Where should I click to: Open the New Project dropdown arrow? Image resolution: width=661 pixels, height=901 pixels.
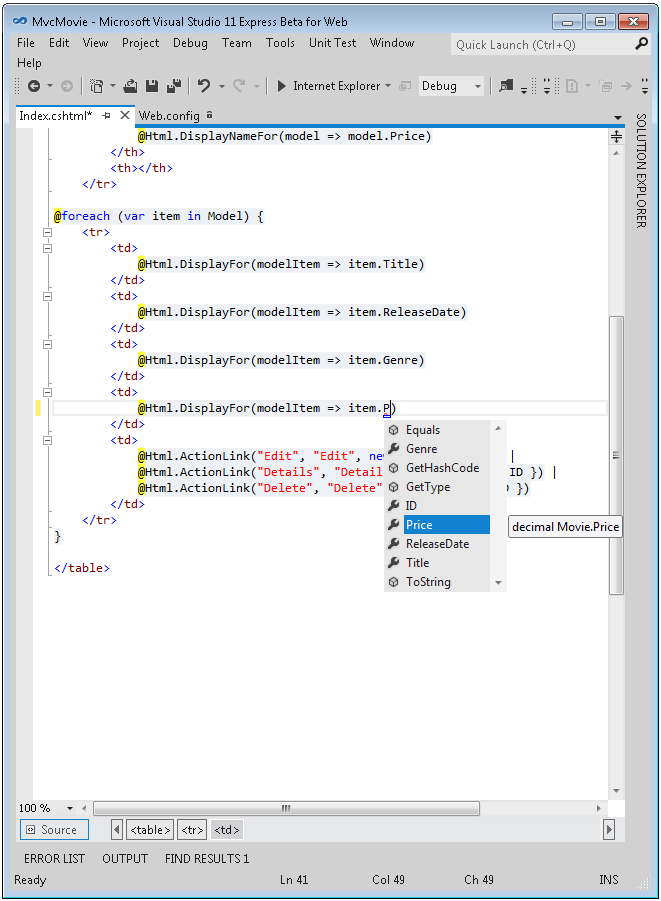tap(113, 86)
